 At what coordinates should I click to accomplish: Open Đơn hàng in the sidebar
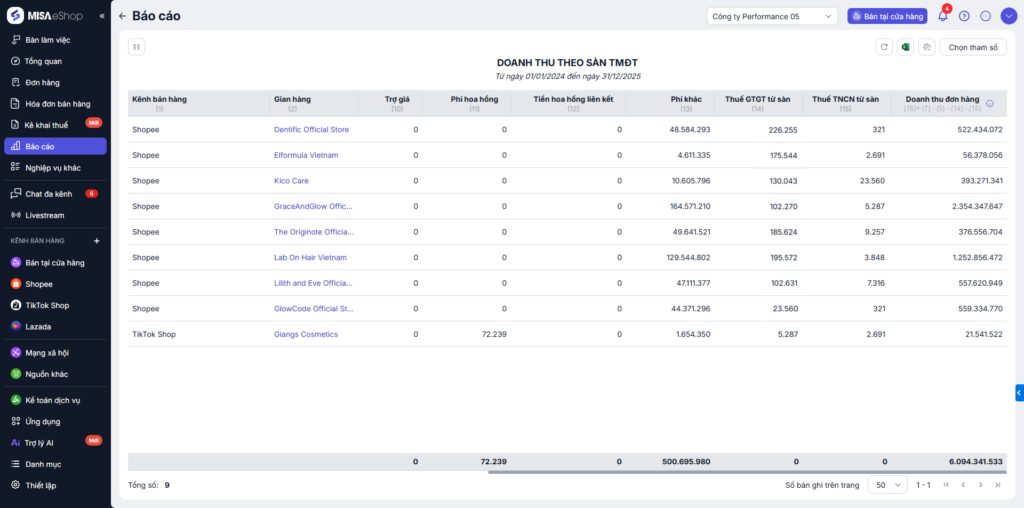pyautogui.click(x=43, y=82)
